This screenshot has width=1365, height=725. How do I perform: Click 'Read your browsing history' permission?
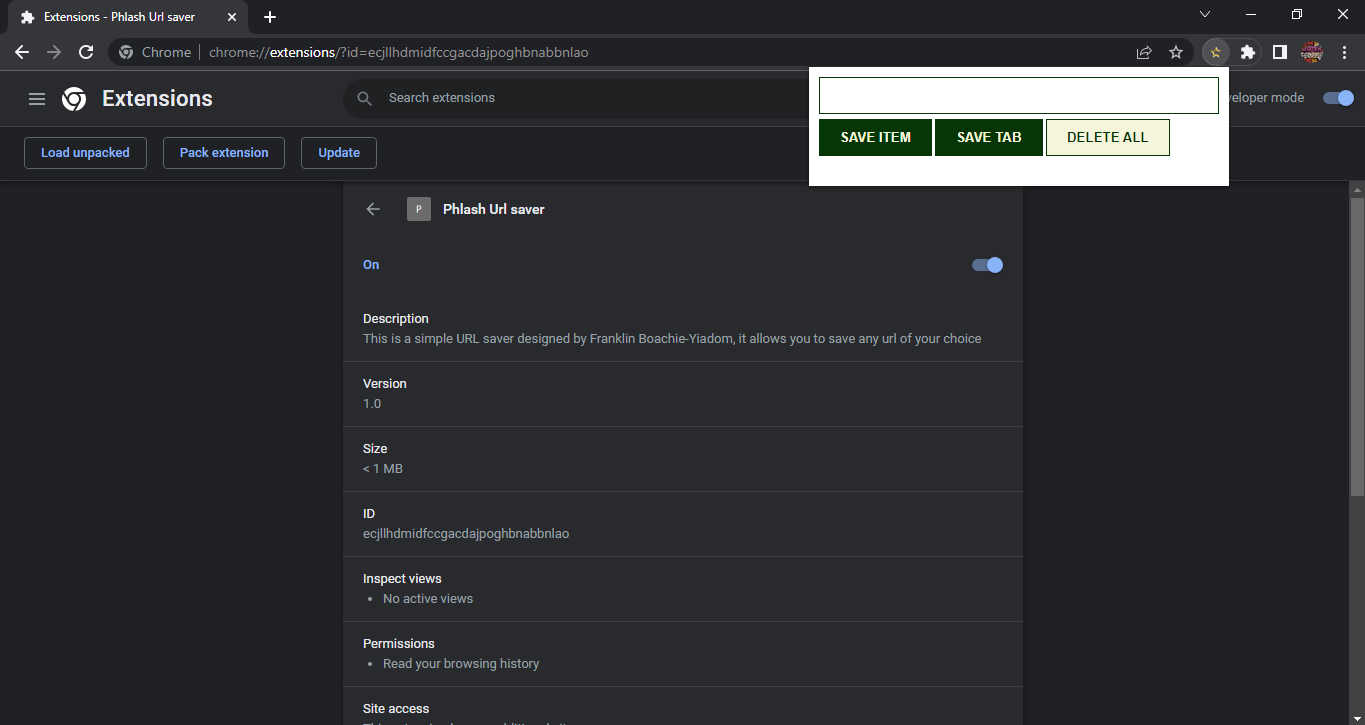[x=461, y=664]
